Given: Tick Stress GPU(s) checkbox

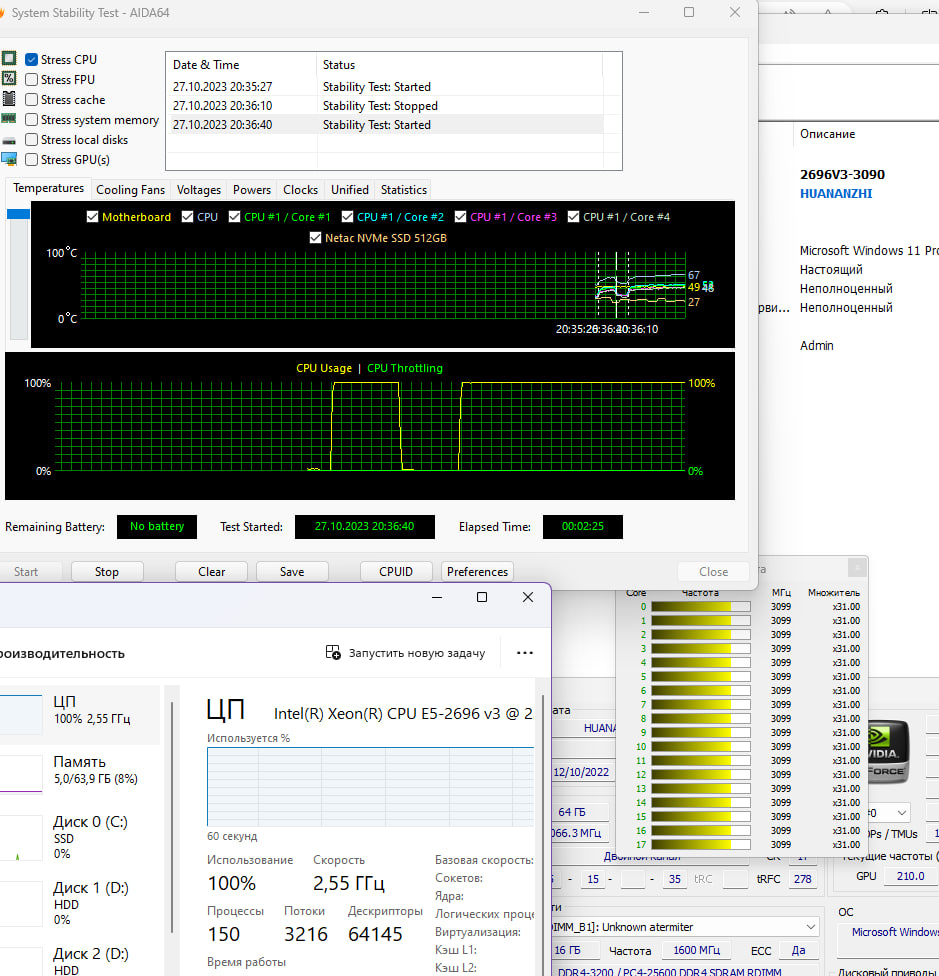Looking at the screenshot, I should point(32,159).
